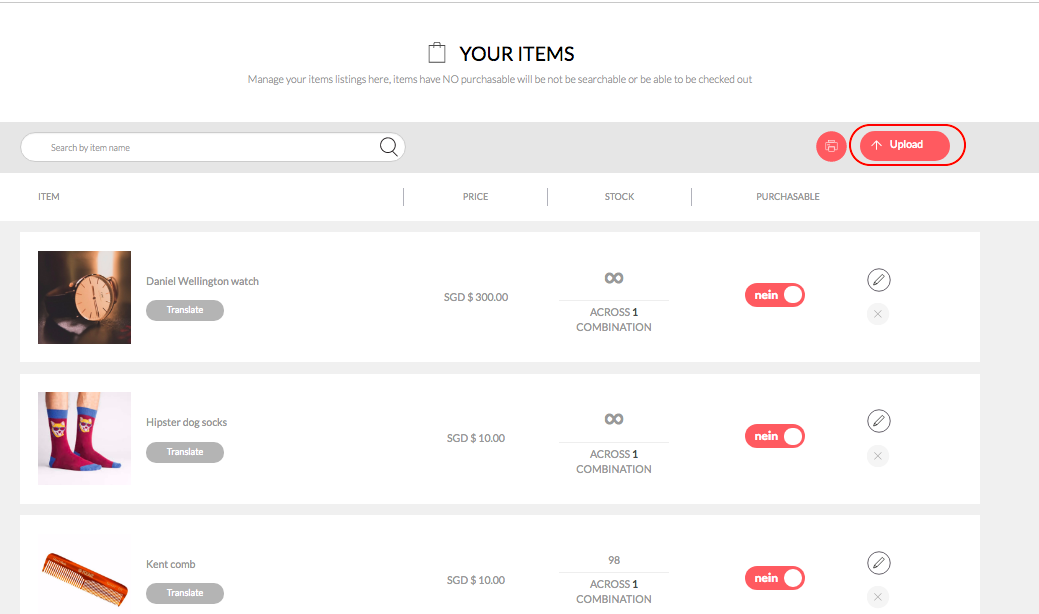Translate the Kent comb listing

[185, 593]
